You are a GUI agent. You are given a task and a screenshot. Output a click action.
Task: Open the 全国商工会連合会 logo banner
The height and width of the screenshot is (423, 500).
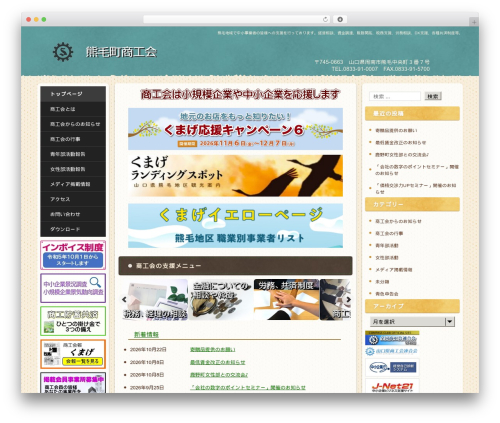pos(392,338)
